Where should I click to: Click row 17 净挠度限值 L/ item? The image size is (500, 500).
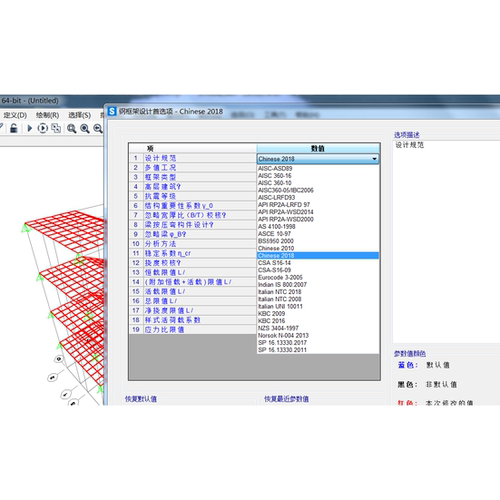[200, 311]
